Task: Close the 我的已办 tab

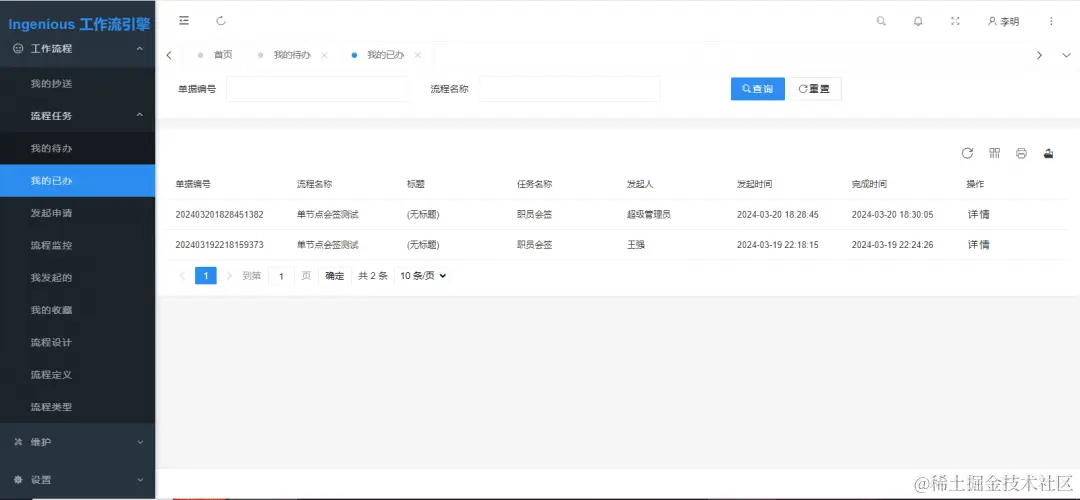Action: 417,55
